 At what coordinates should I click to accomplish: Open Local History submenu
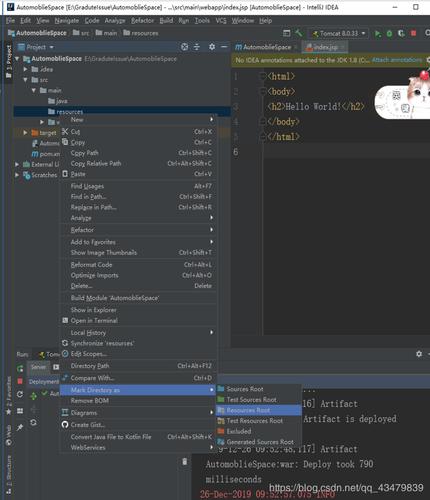coord(138,333)
